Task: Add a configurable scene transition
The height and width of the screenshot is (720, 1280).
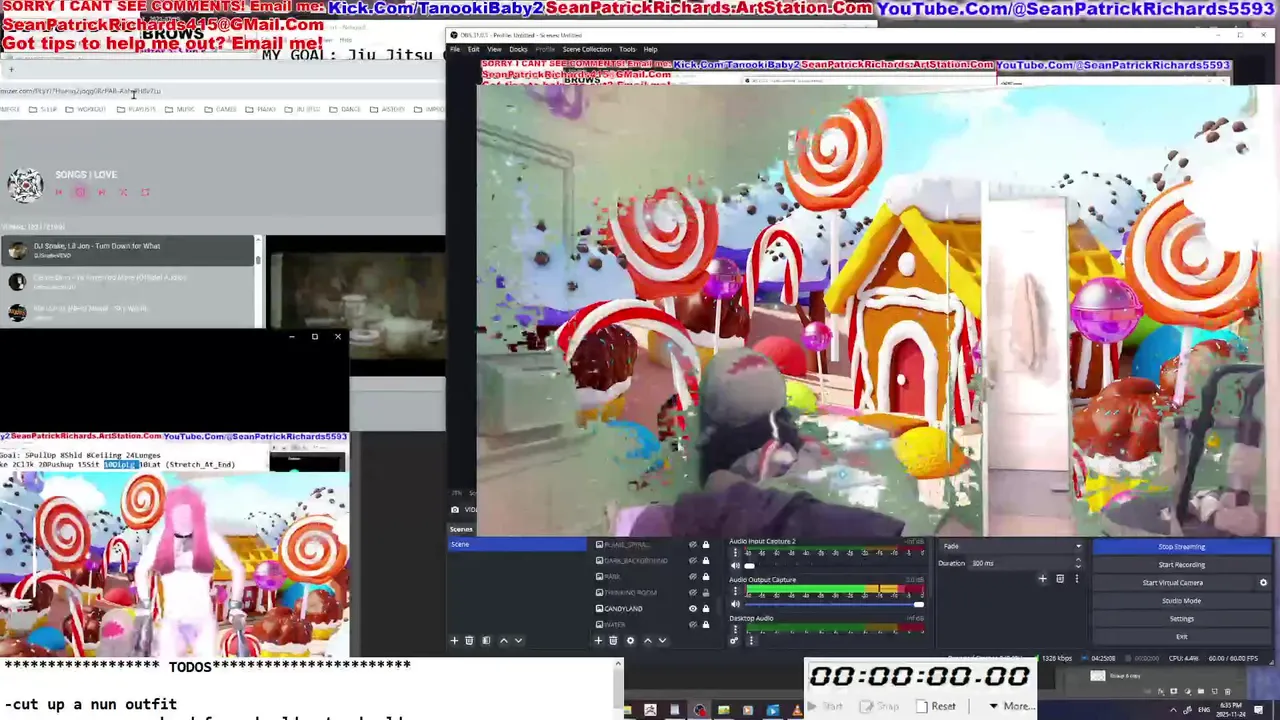Action: click(1042, 578)
